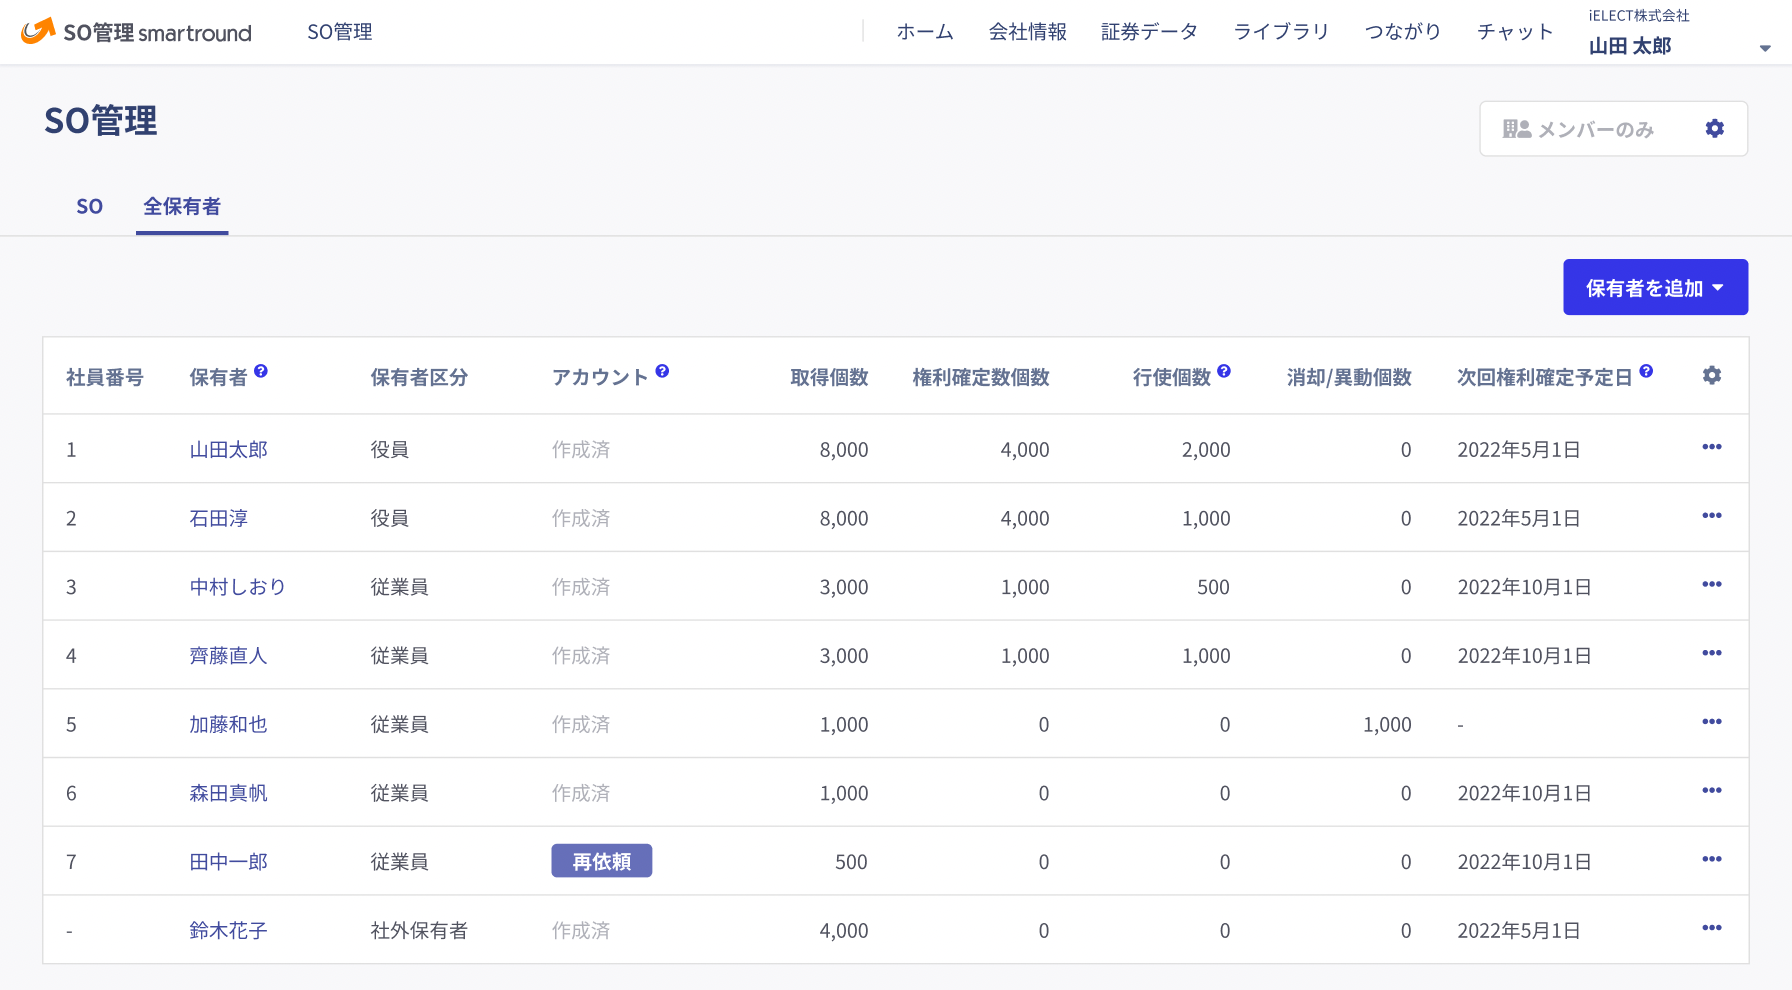Click help icon beside 行使個数 header
This screenshot has width=1792, height=990.
click(x=1224, y=371)
